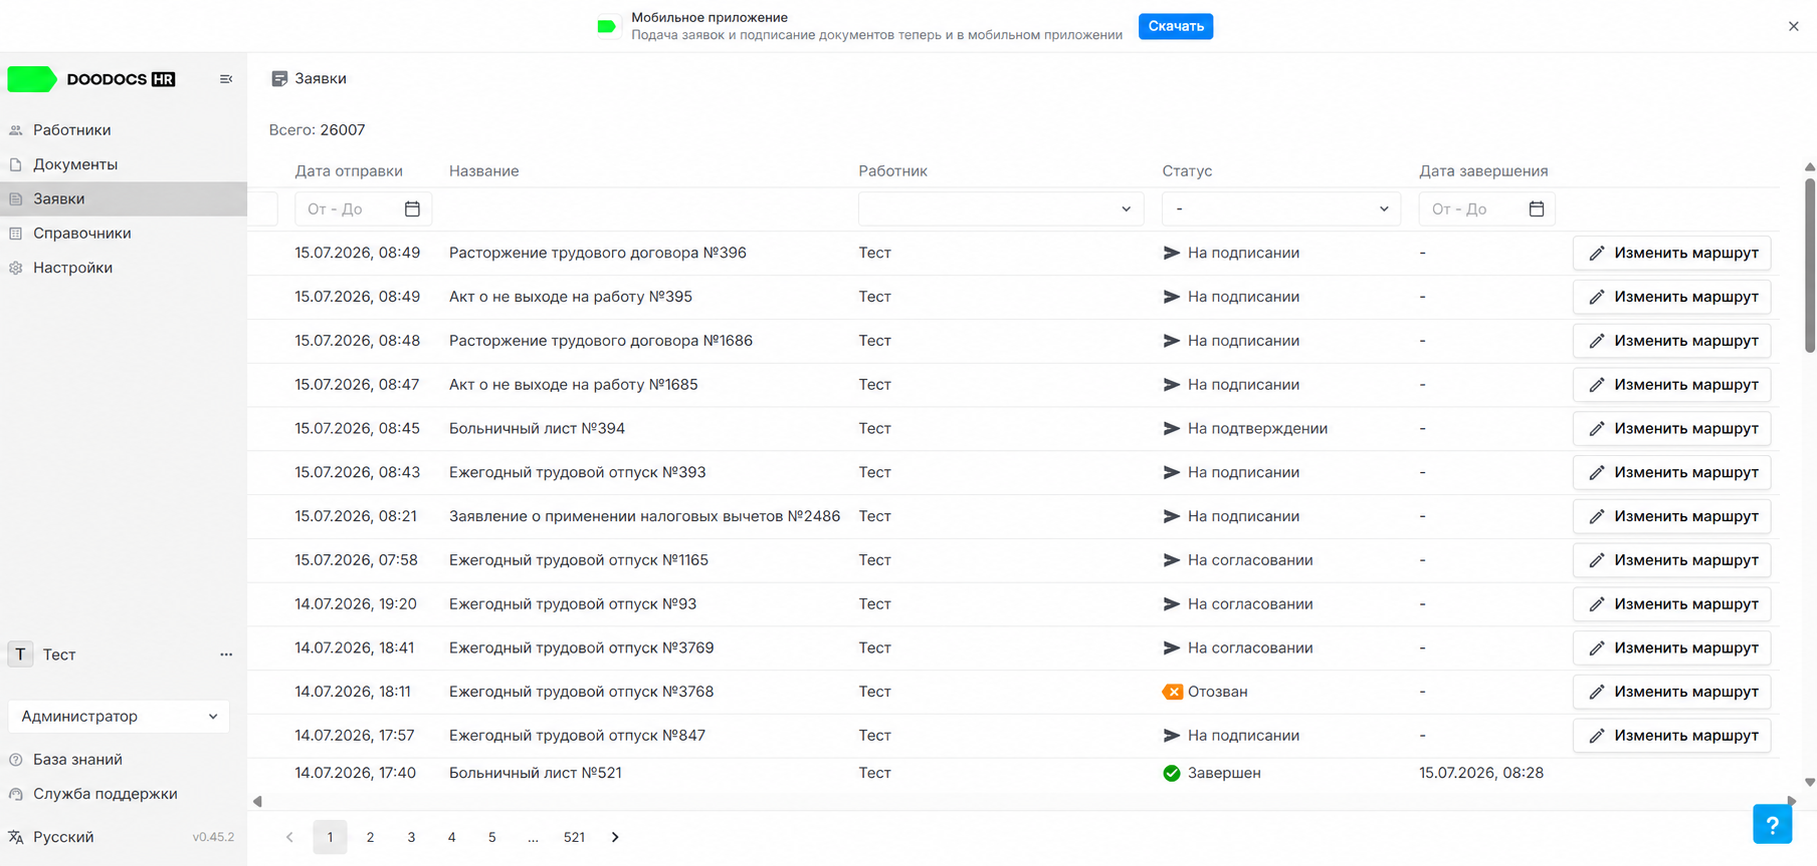Change language from Русский
The image size is (1817, 866).
pos(63,837)
